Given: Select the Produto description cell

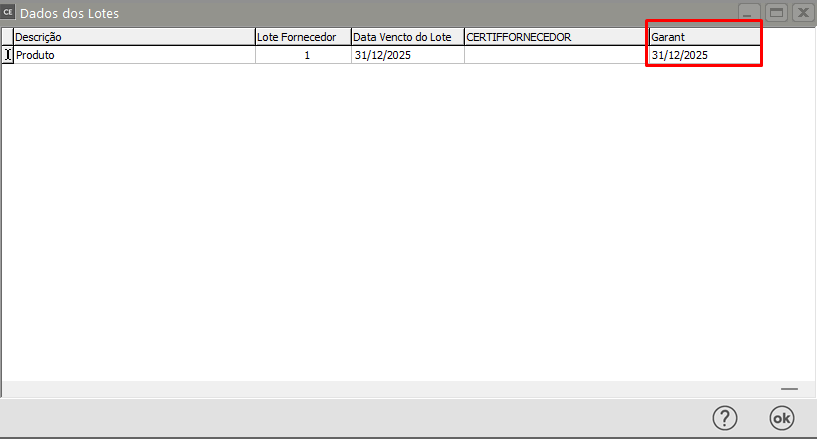Looking at the screenshot, I should (x=134, y=56).
